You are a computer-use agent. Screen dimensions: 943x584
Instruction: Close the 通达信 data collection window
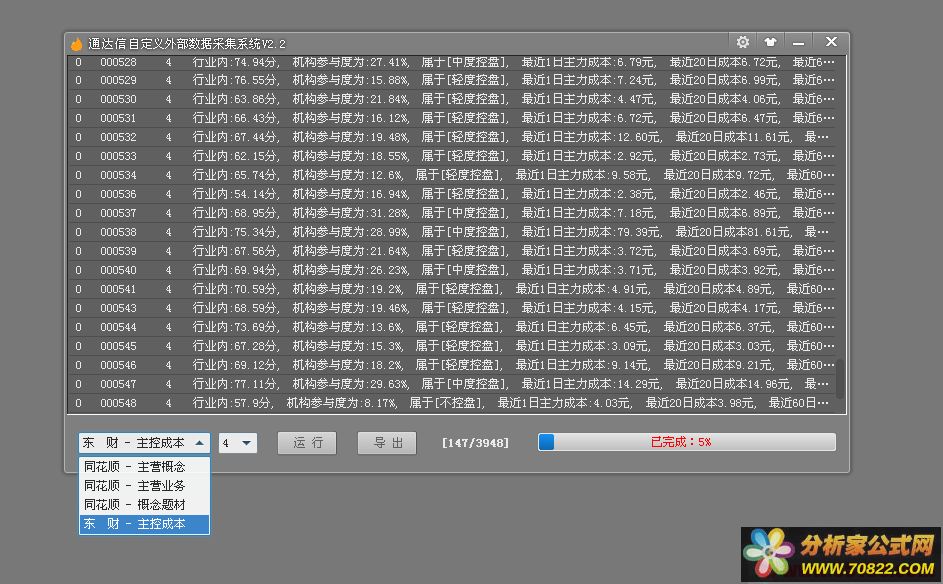[x=831, y=41]
